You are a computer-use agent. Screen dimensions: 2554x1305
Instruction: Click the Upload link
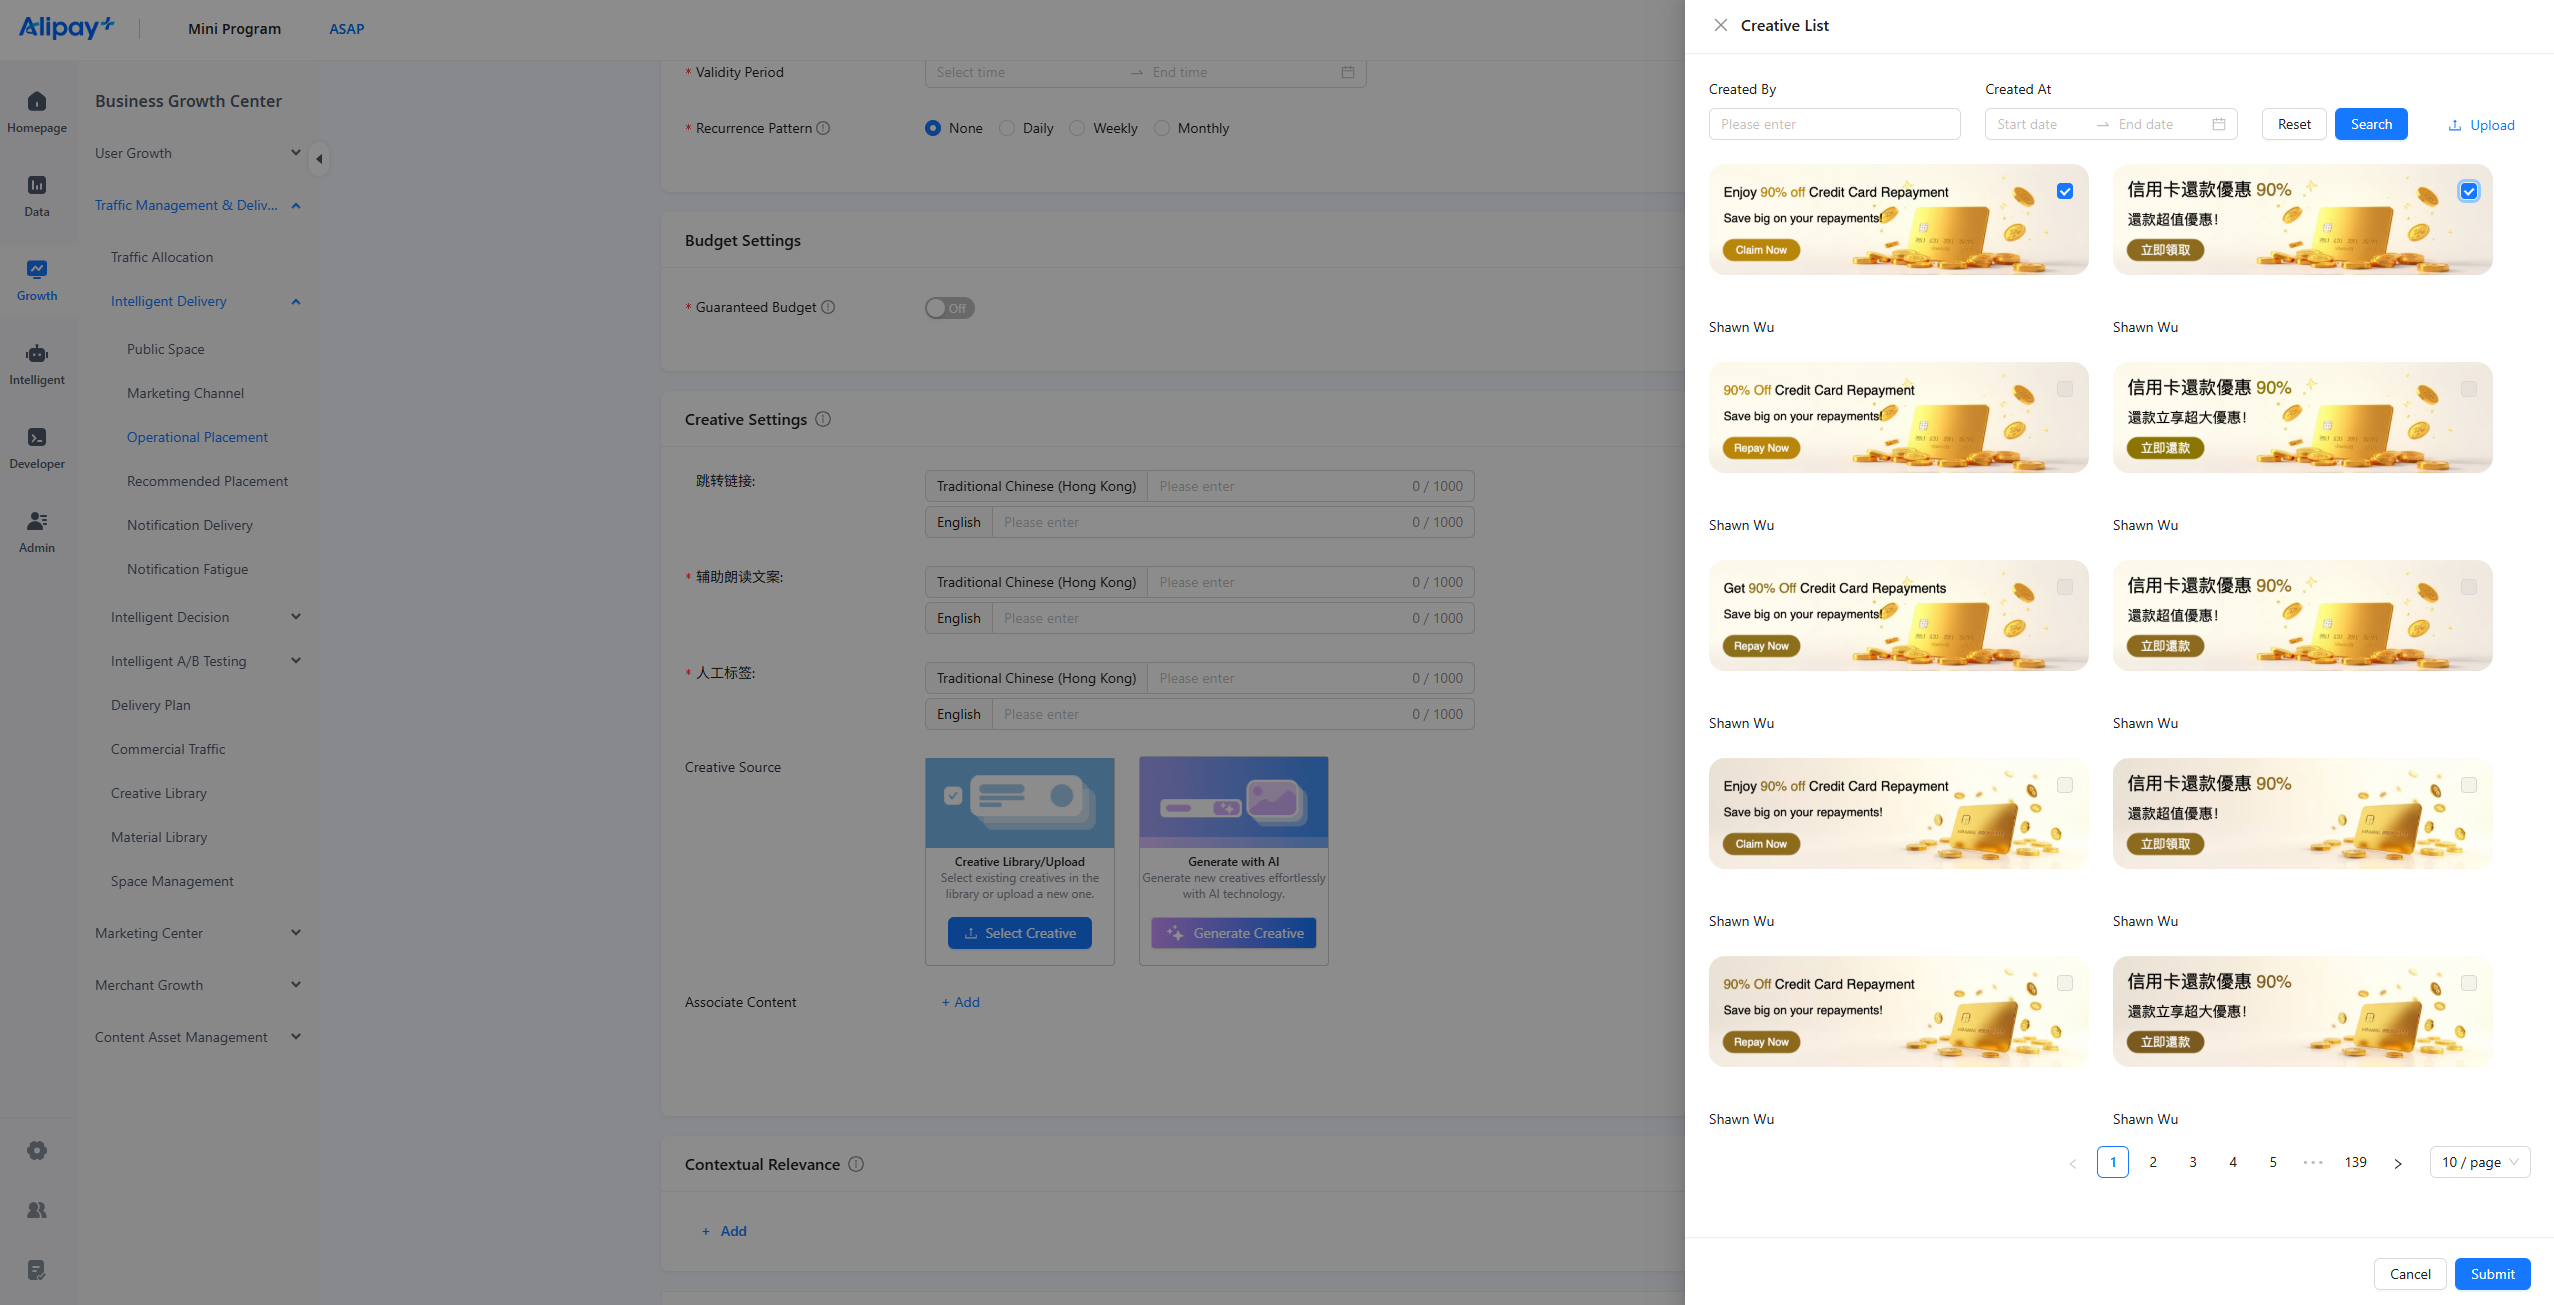(x=2481, y=125)
